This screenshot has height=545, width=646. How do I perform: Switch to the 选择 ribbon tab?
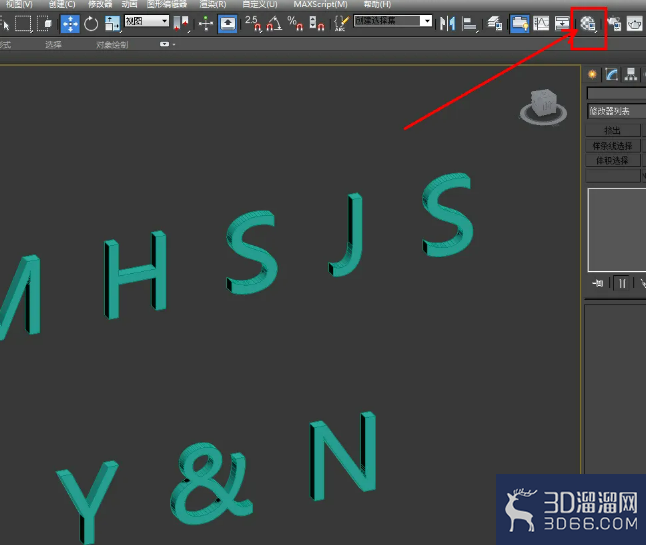click(x=53, y=44)
